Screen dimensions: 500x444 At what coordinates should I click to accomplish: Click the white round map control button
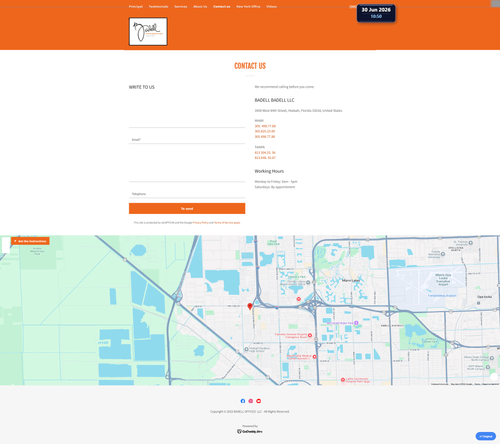click(x=494, y=377)
